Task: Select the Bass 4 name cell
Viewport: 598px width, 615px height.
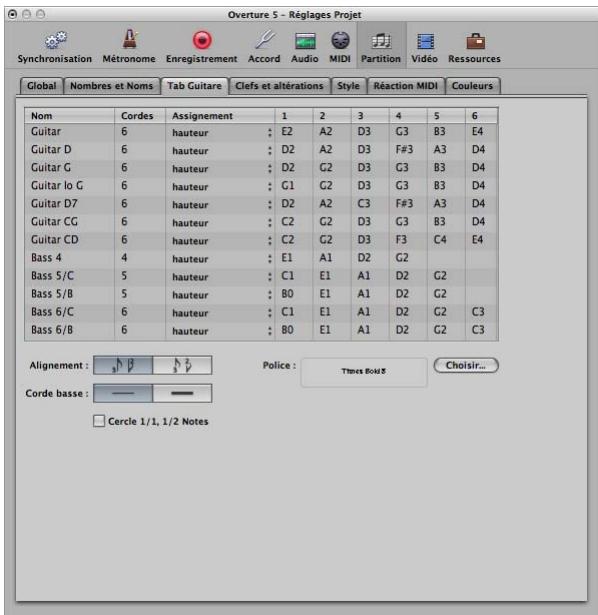Action: pos(46,258)
